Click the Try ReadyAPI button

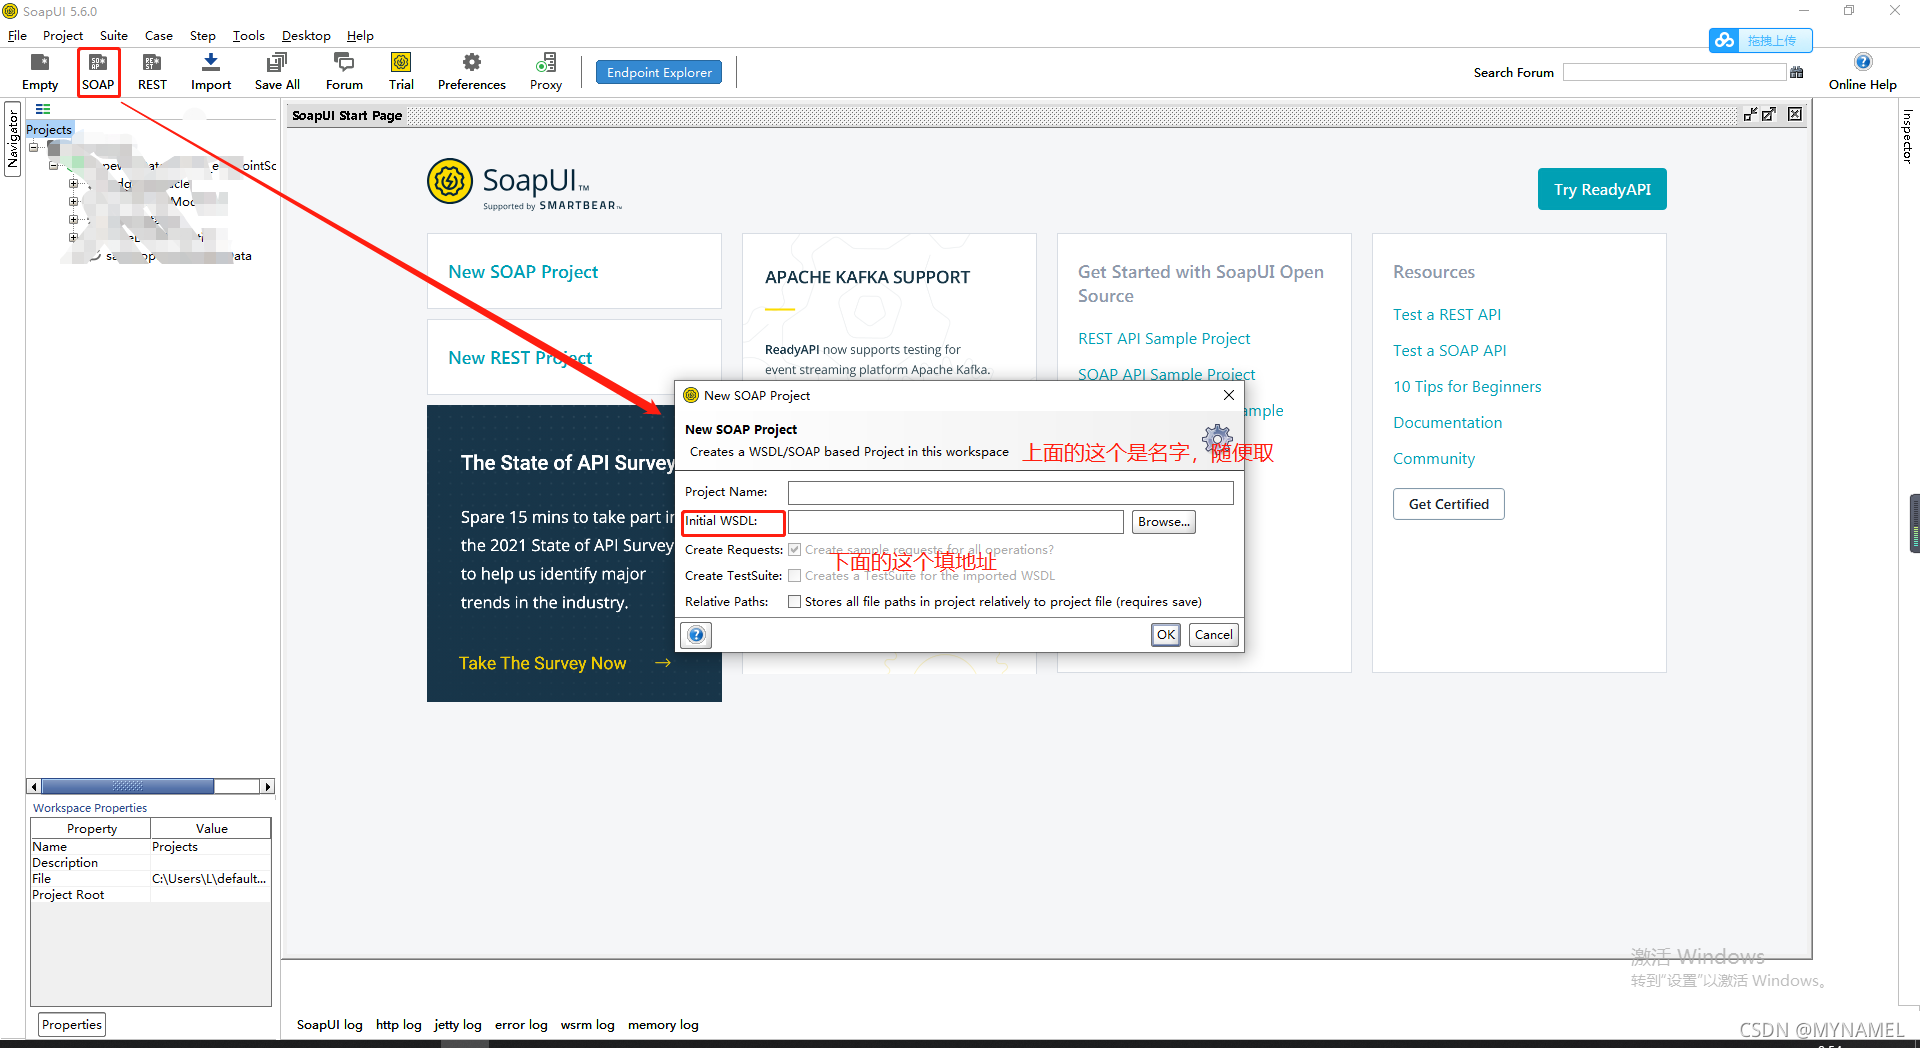point(1602,189)
